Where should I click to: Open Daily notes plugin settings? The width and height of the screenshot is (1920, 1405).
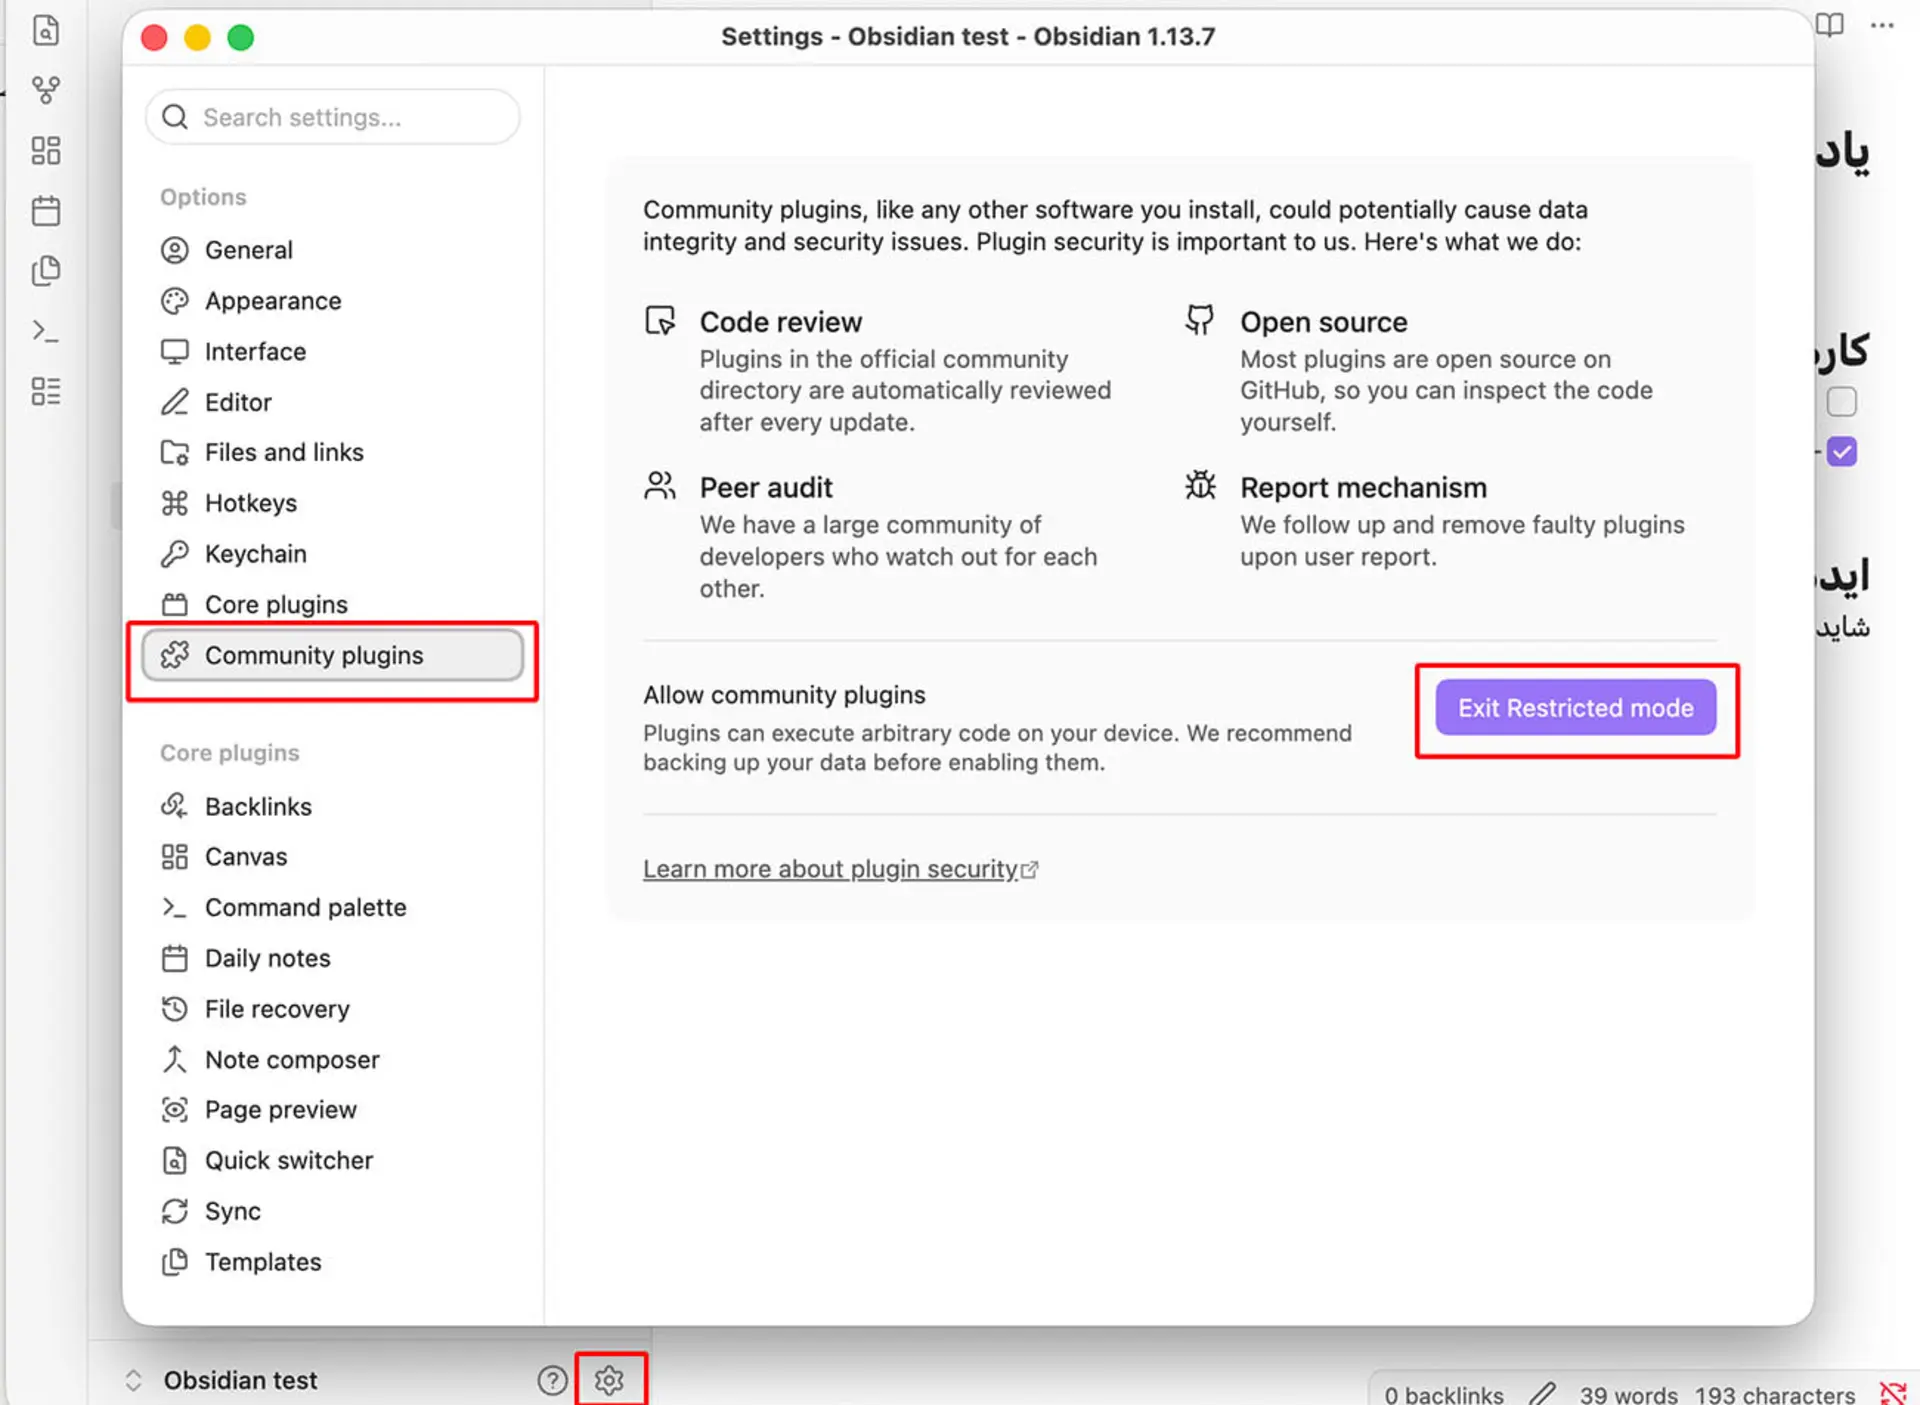pos(333,958)
